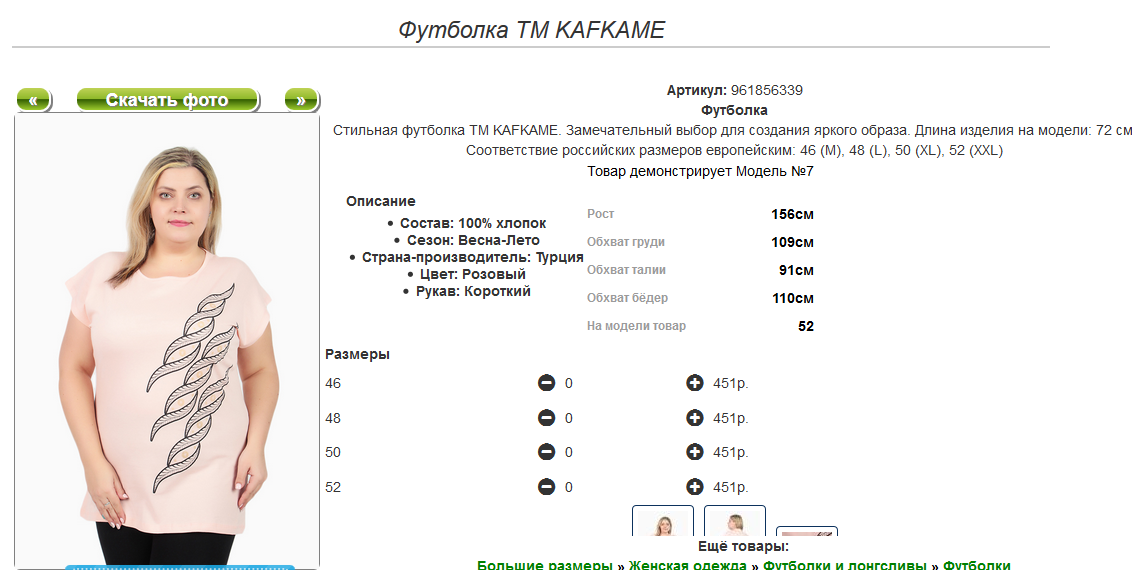Screen dimensions: 1132x570
Task: Increase quantity for size 52
Action: pyautogui.click(x=695, y=487)
